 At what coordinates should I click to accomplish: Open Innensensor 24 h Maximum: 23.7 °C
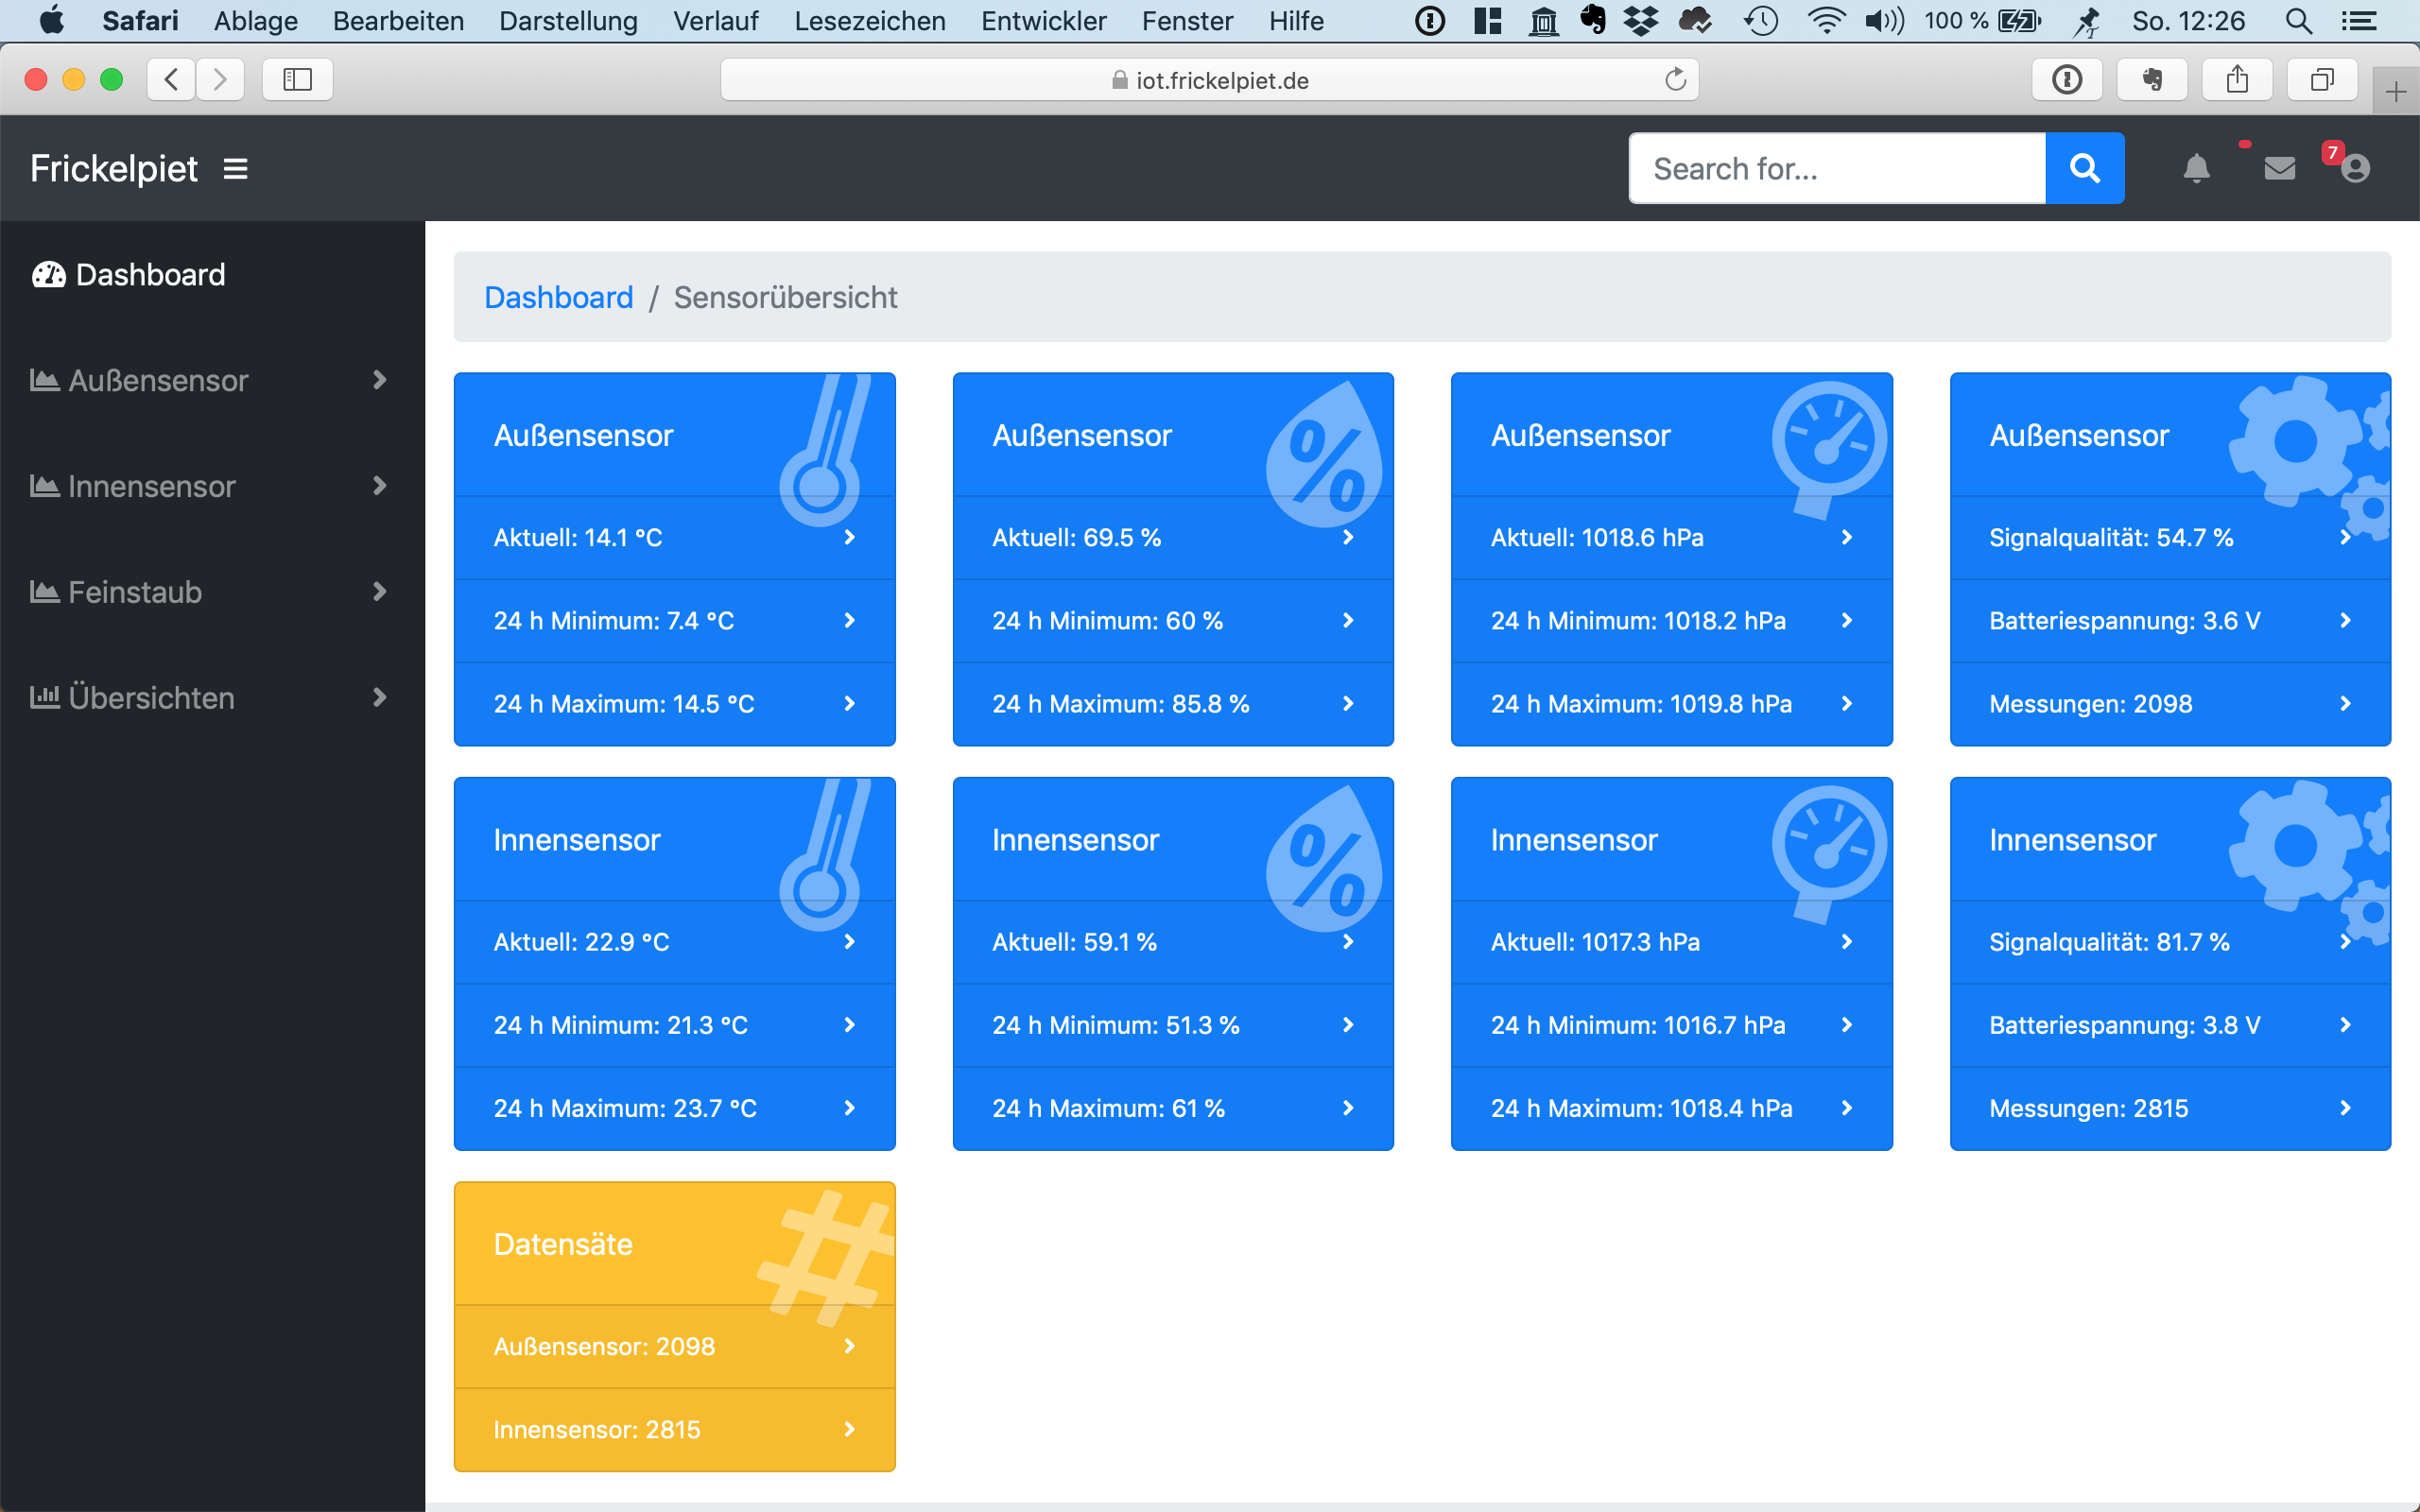coord(675,1108)
